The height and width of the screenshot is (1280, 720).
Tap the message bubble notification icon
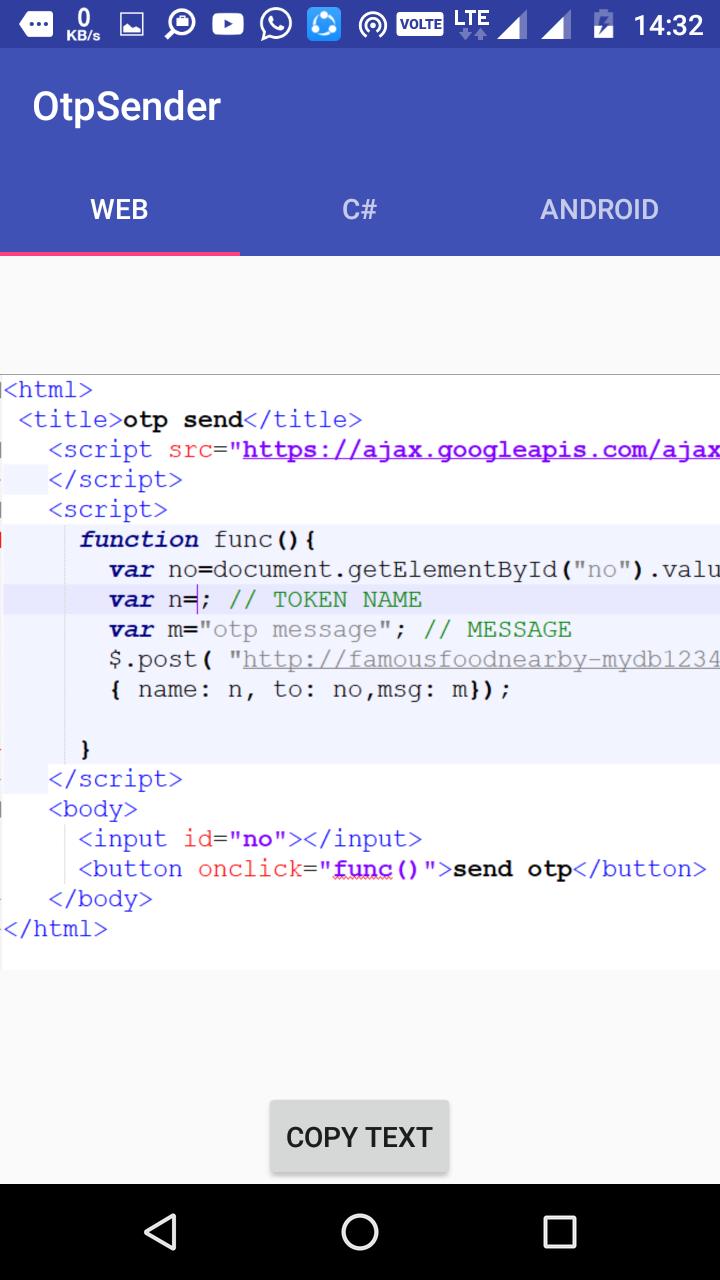tap(36, 24)
